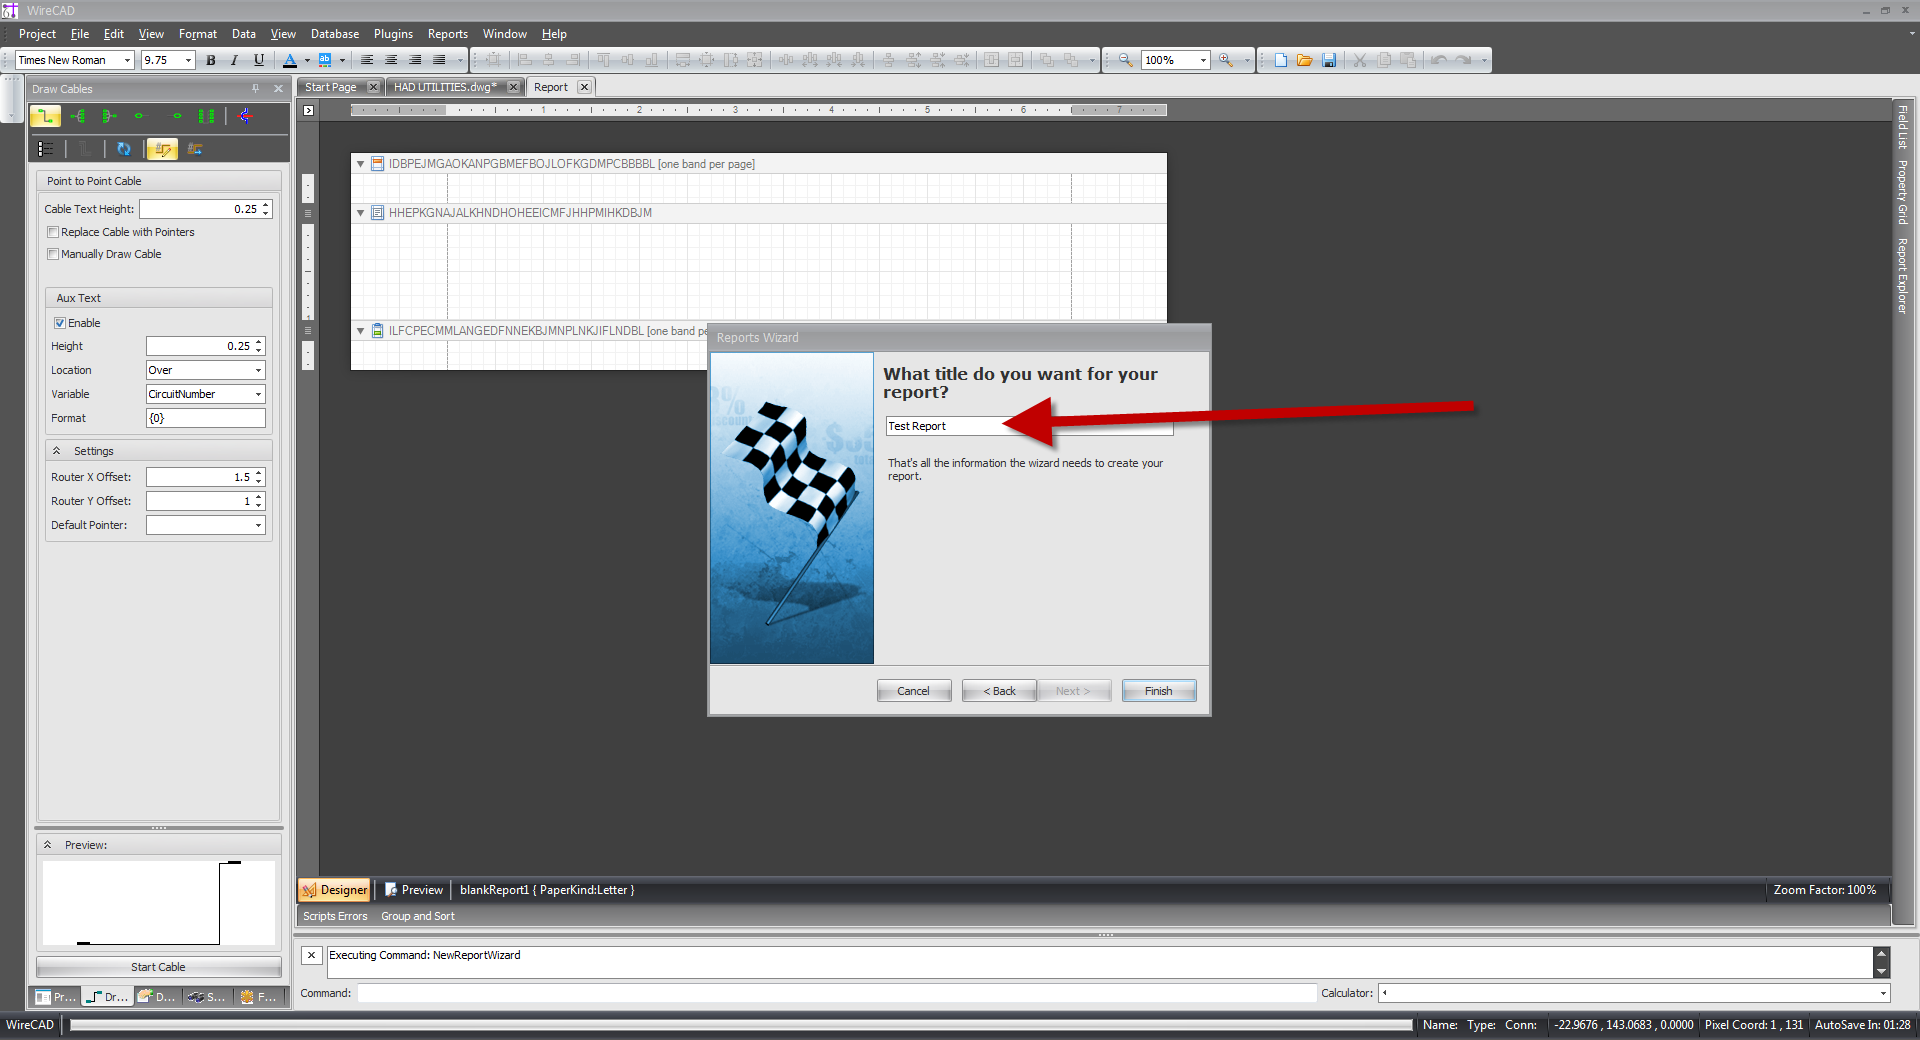Click the blue refresh icon in Draw Cables
1920x1040 pixels.
click(x=124, y=149)
